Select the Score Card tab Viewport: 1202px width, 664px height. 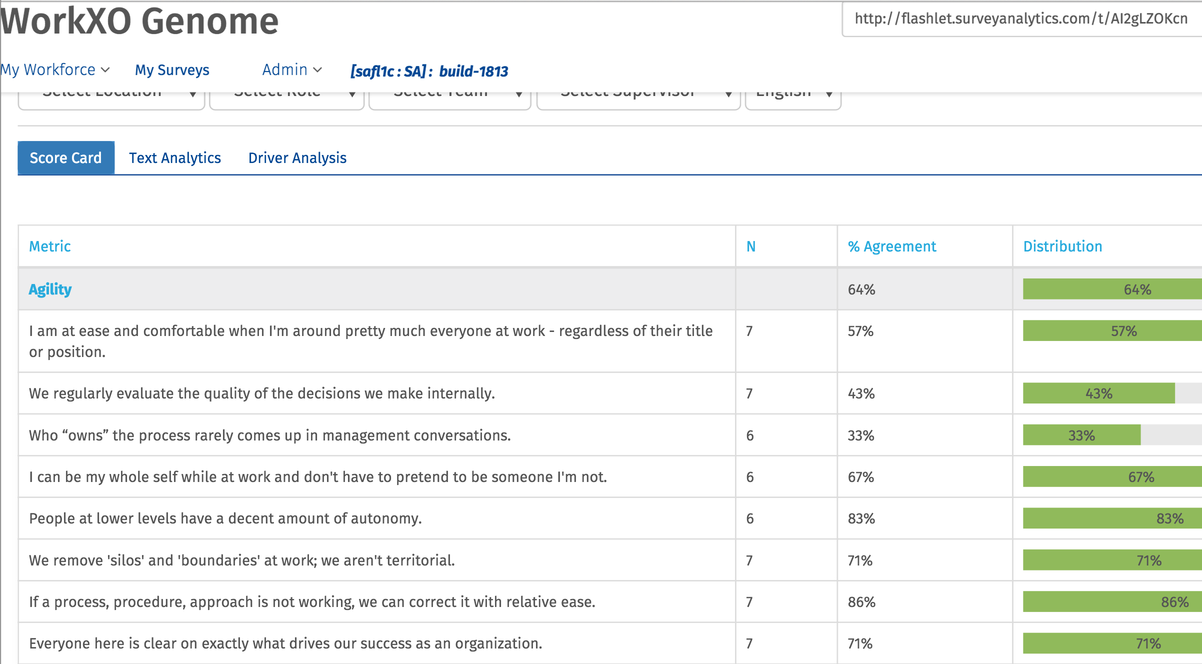[66, 158]
